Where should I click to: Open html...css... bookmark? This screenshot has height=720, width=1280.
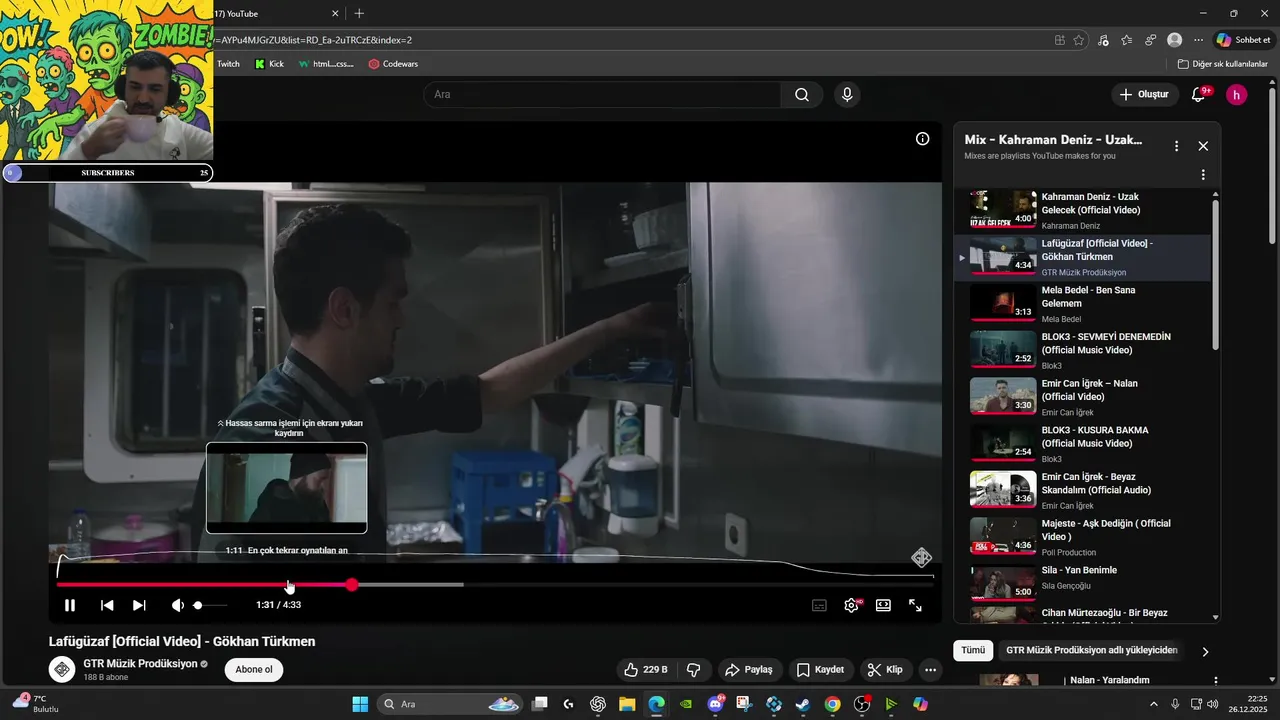pos(326,64)
